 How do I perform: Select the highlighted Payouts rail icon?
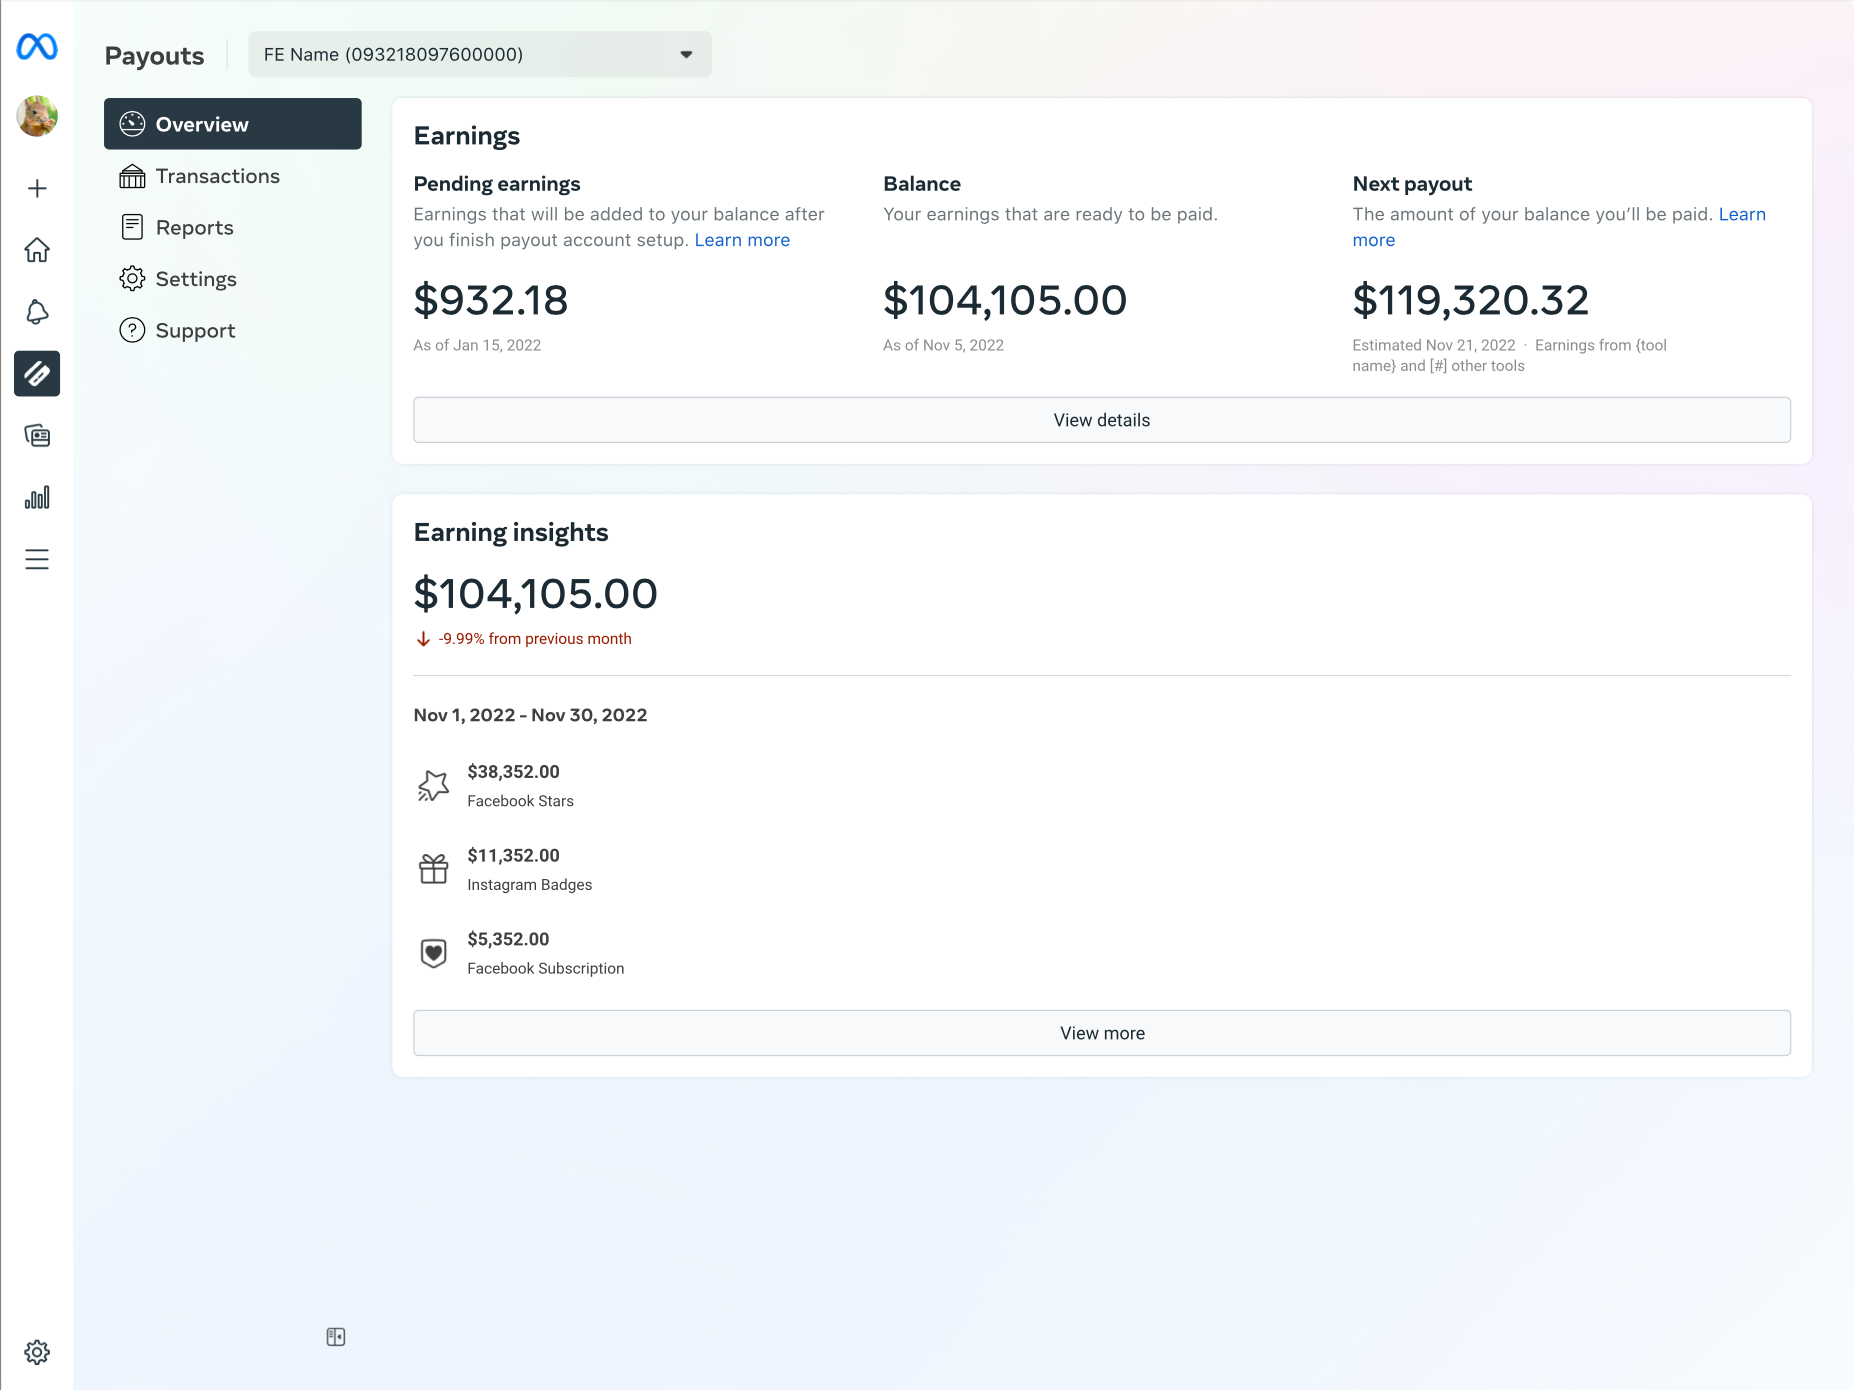pyautogui.click(x=37, y=374)
